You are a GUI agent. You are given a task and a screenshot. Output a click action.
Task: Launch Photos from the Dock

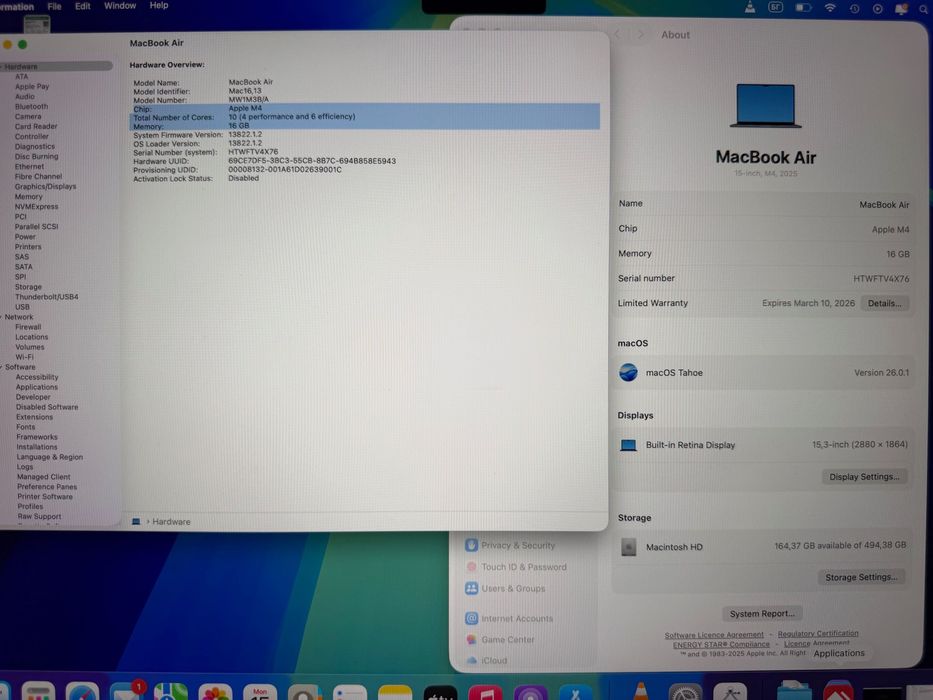click(x=215, y=692)
